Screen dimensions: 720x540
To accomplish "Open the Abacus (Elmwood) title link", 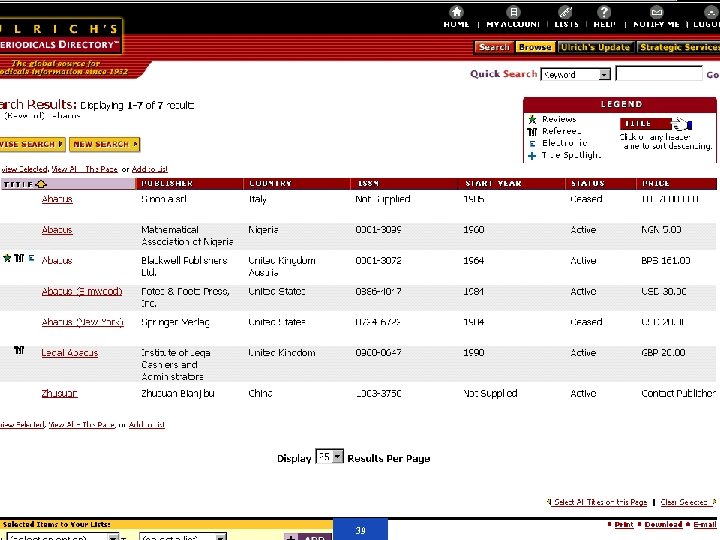I will click(82, 292).
